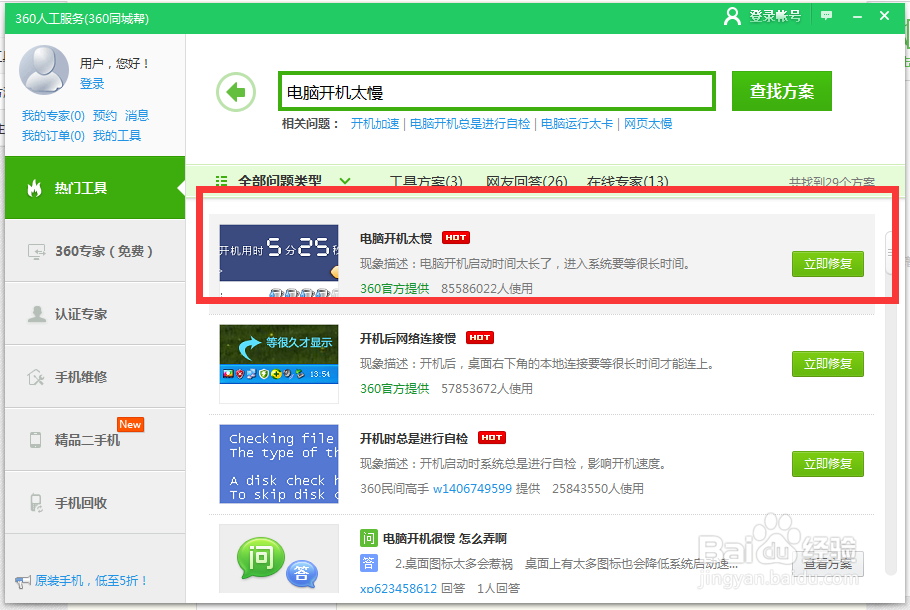This screenshot has height=610, width=910.
Task: Click the blue 答 badge icon
Action: pyautogui.click(x=369, y=562)
